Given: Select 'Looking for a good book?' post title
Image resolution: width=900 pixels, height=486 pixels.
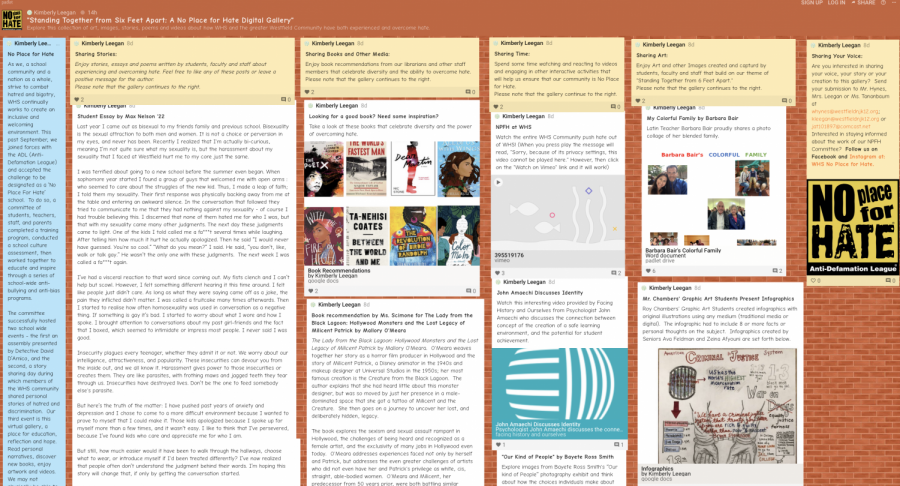Looking at the screenshot, I should pyautogui.click(x=374, y=116).
